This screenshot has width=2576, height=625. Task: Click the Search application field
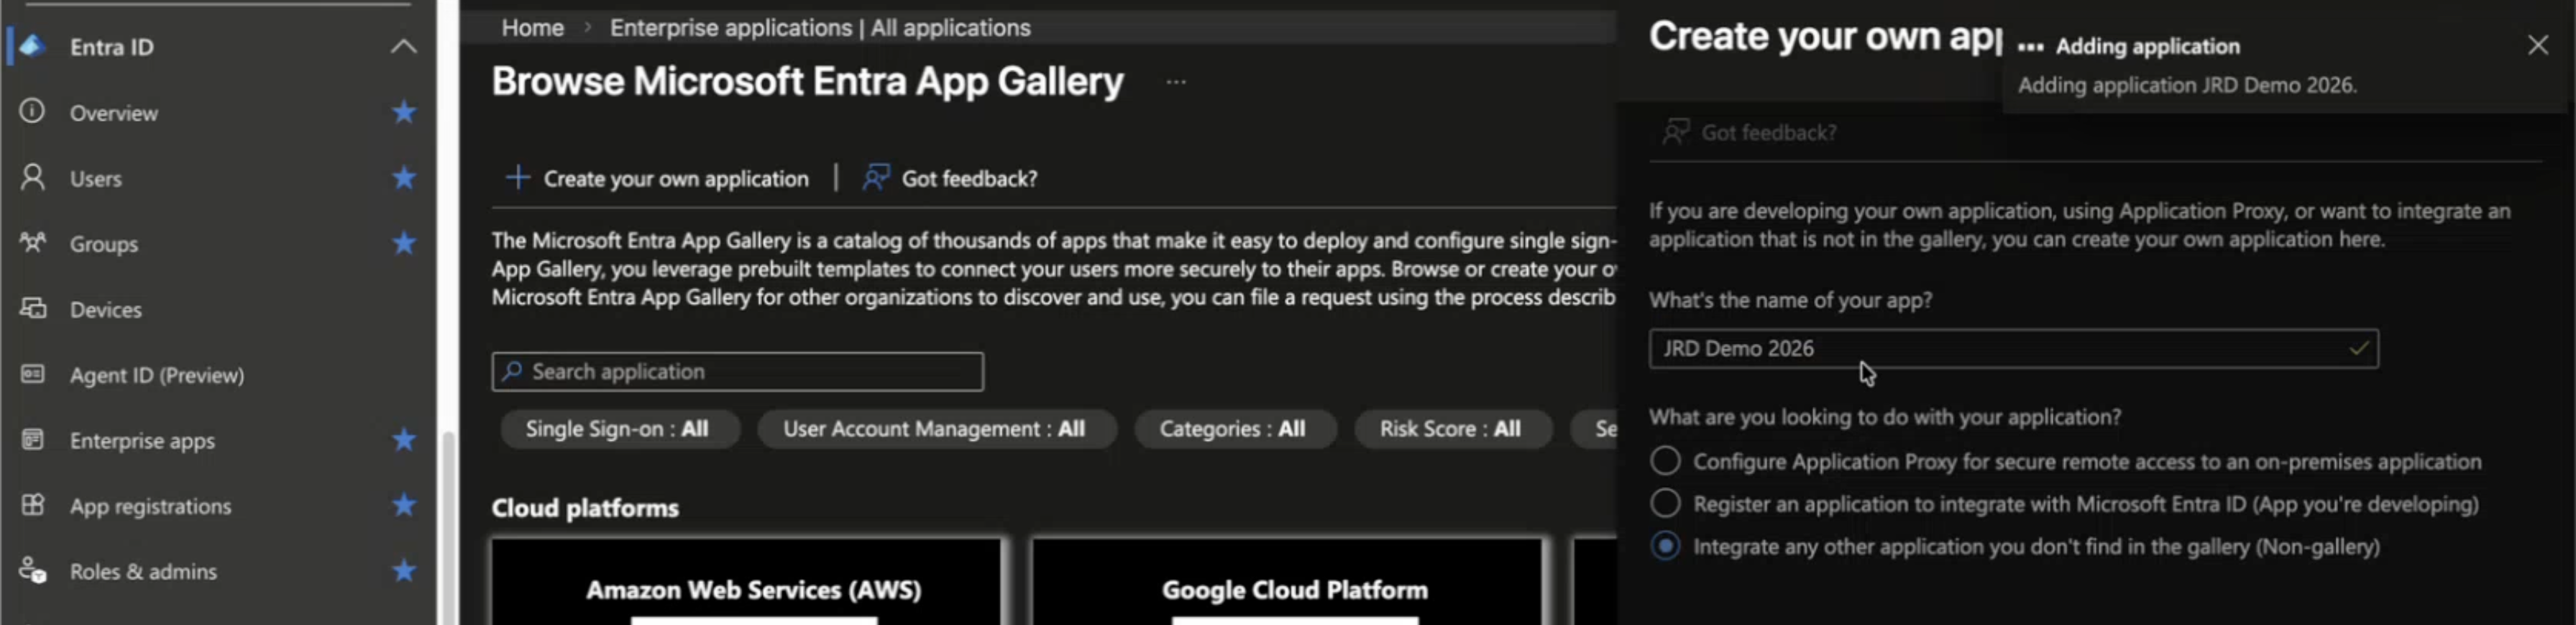pyautogui.click(x=737, y=371)
